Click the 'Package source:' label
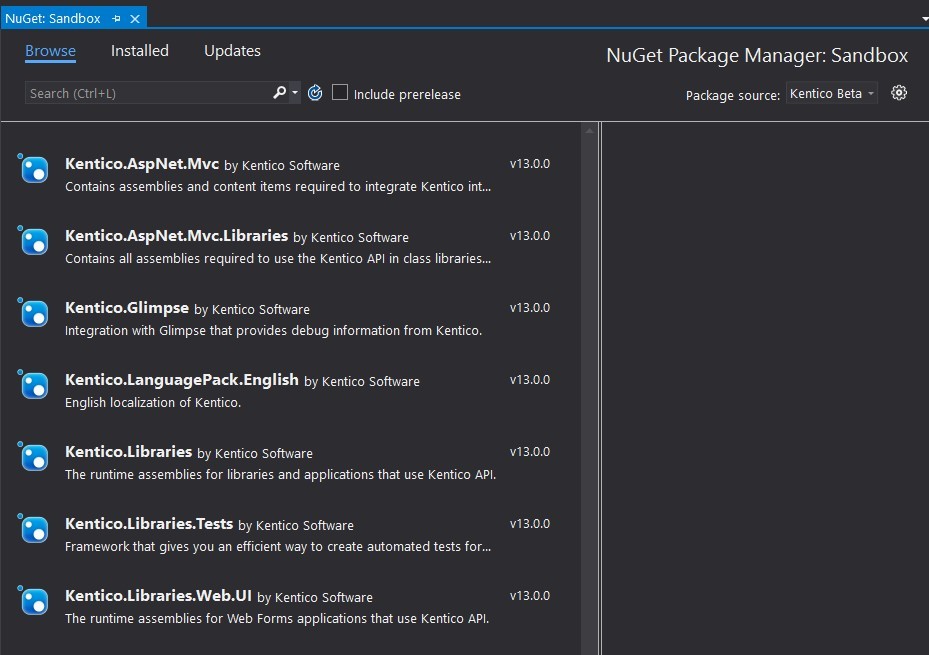This screenshot has width=929, height=655. click(x=733, y=95)
